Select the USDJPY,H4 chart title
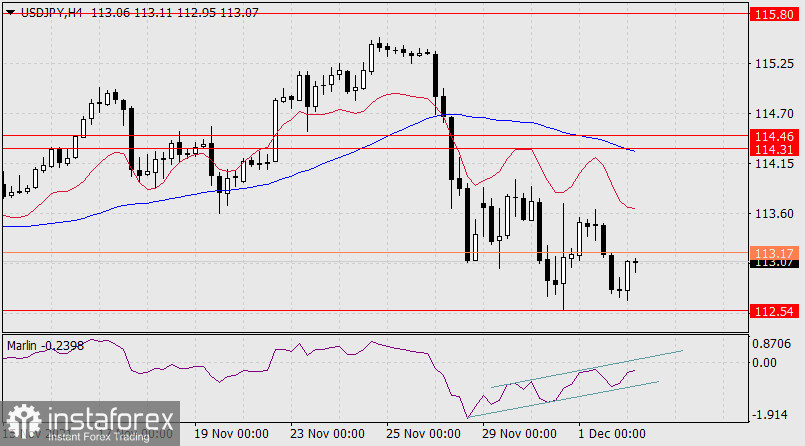The width and height of the screenshot is (805, 446). tap(50, 11)
